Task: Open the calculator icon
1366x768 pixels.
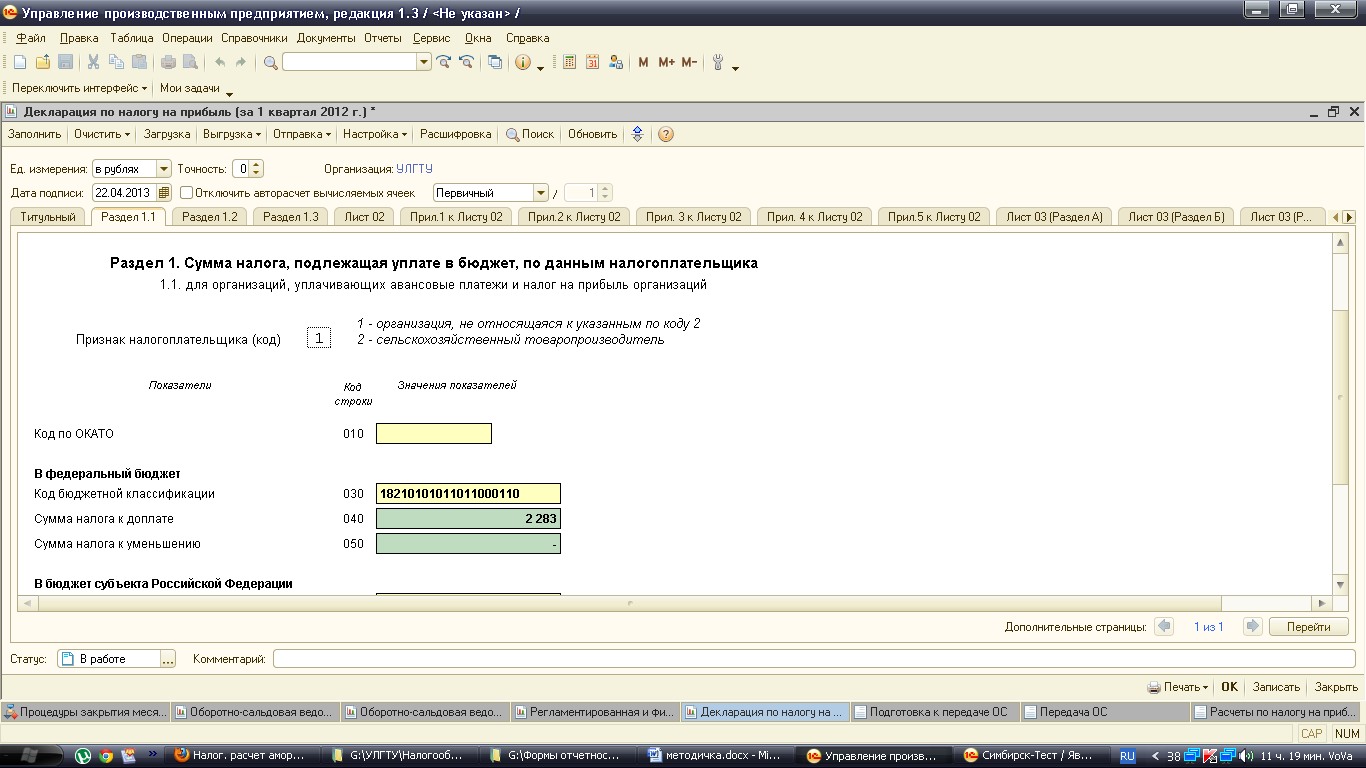Action: click(570, 62)
